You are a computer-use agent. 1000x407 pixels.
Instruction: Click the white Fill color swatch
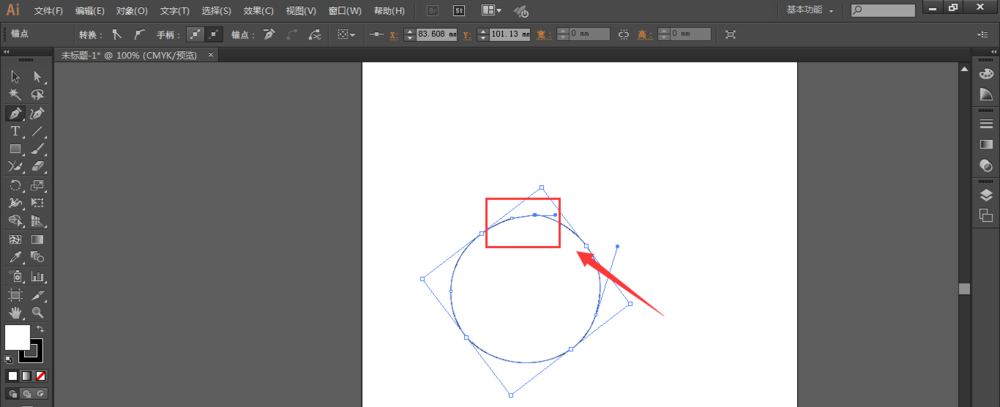point(17,337)
